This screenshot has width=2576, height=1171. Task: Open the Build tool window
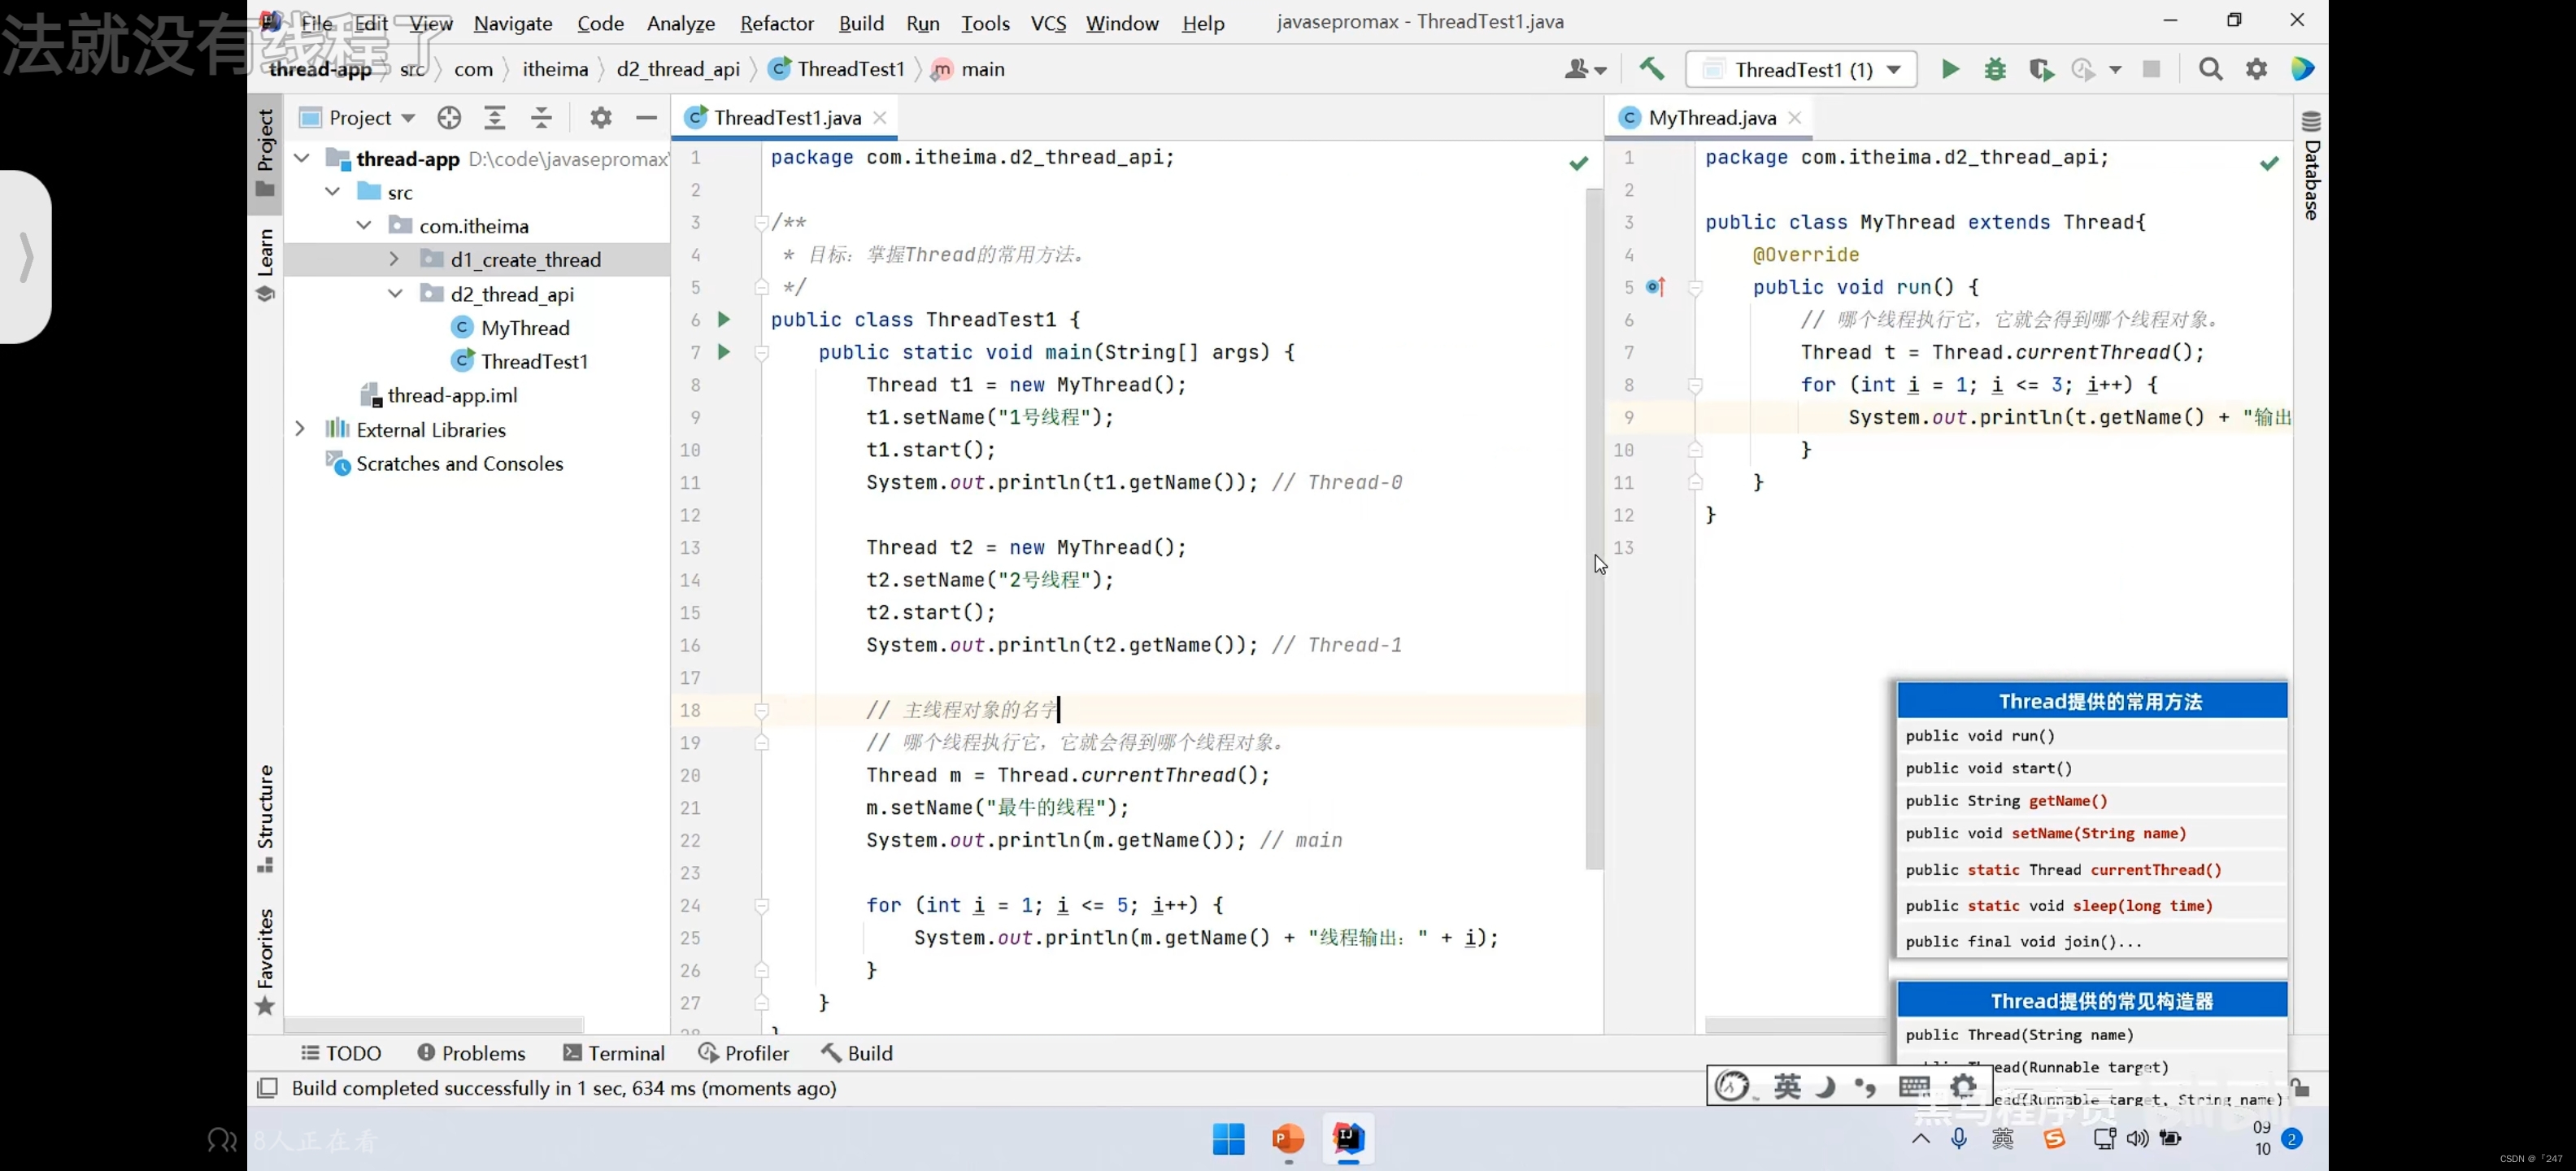tap(857, 1053)
